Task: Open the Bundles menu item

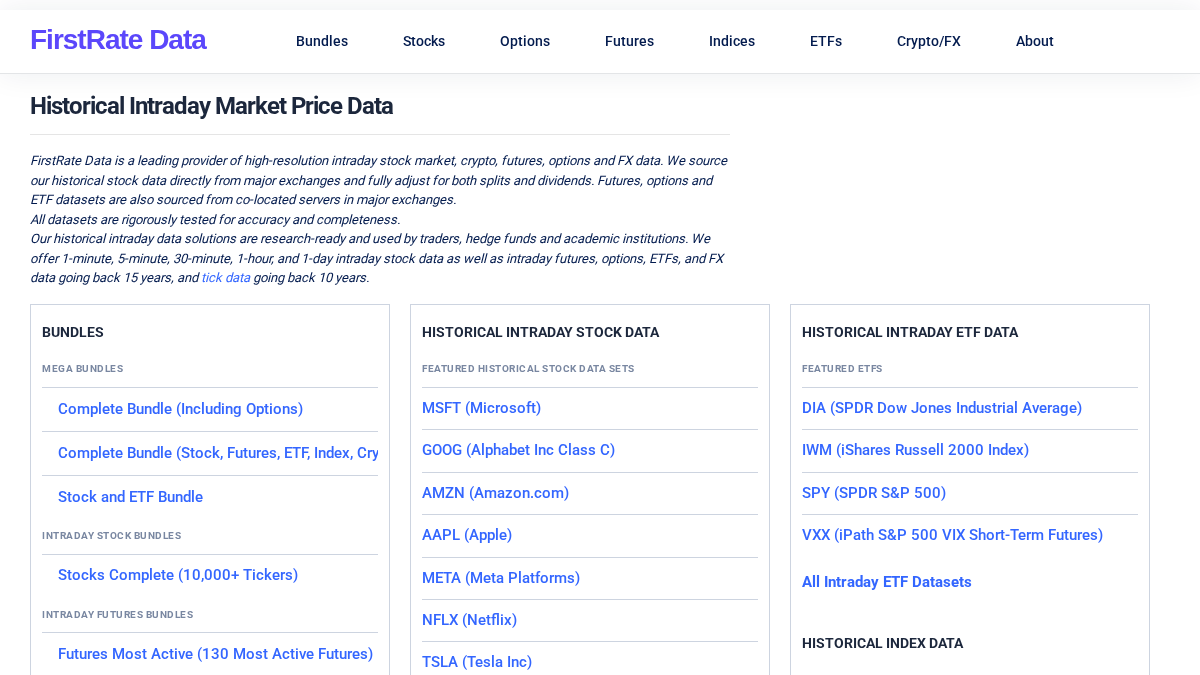Action: pyautogui.click(x=322, y=41)
